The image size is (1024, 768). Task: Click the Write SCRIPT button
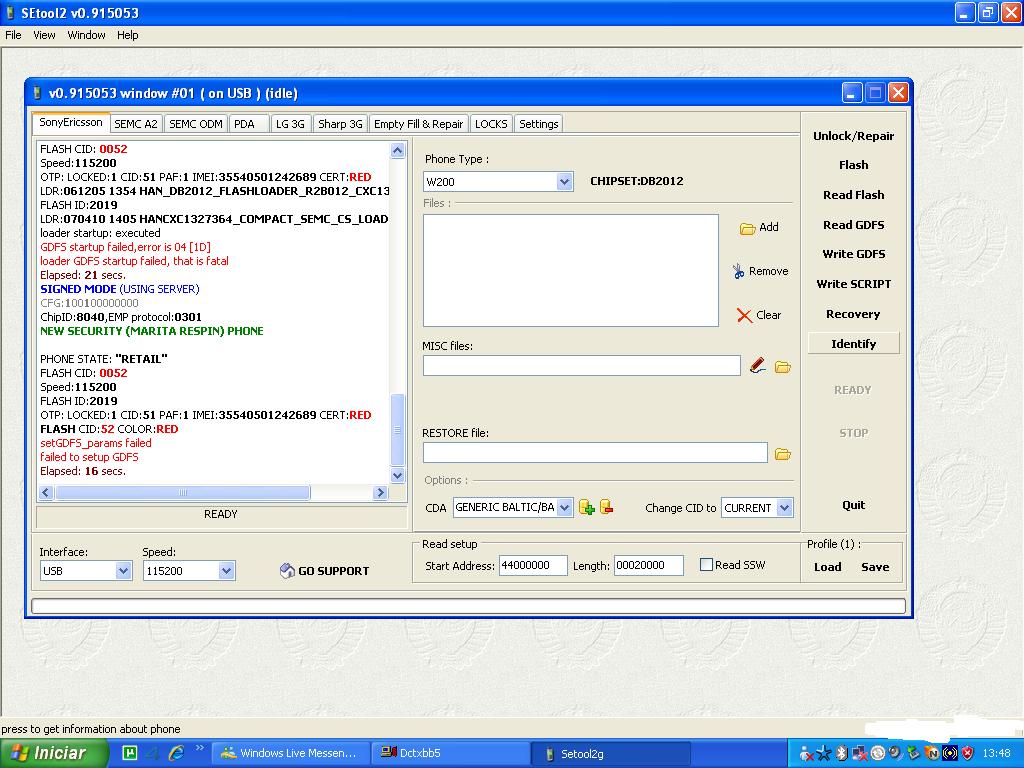click(x=853, y=284)
